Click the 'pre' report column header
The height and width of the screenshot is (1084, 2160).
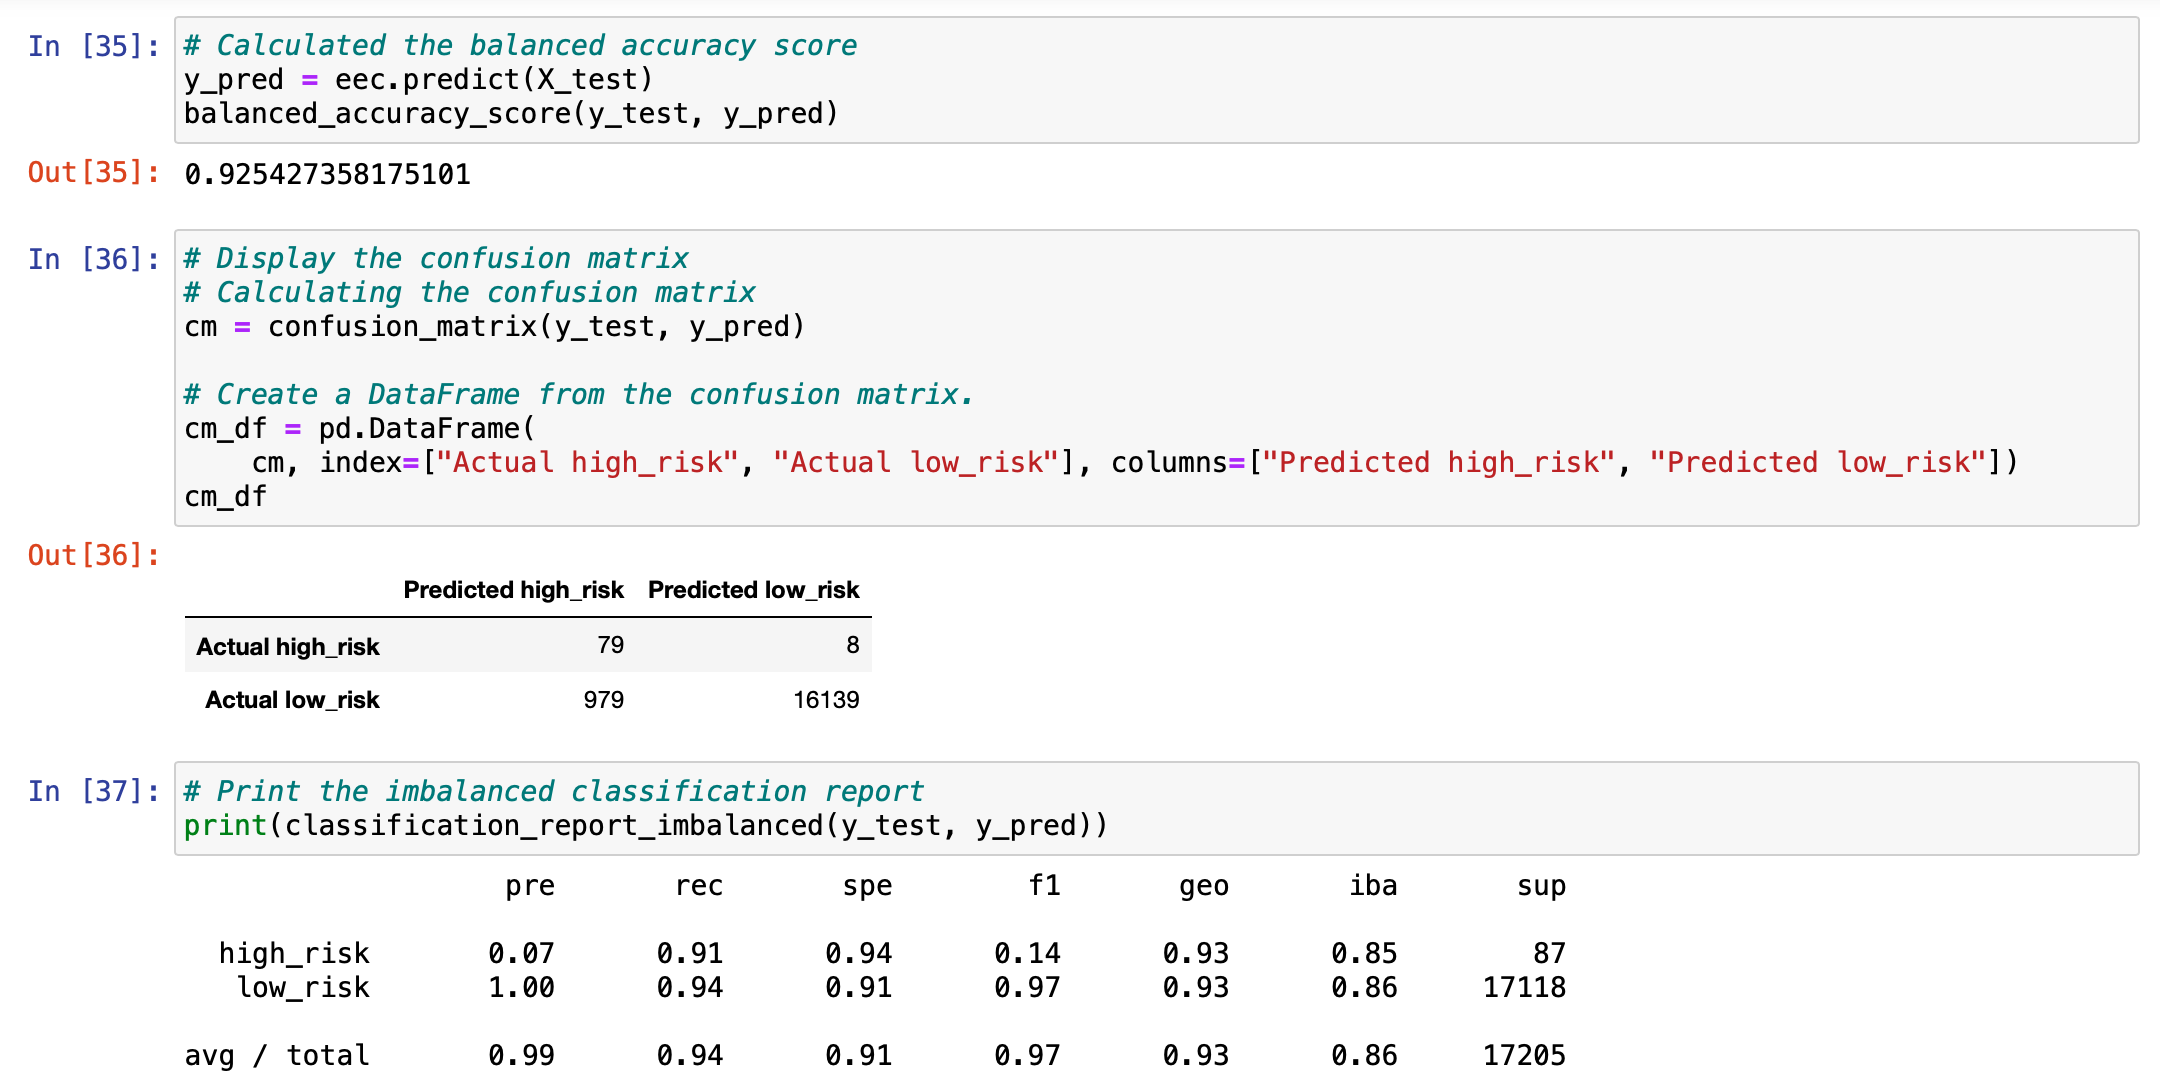[530, 886]
